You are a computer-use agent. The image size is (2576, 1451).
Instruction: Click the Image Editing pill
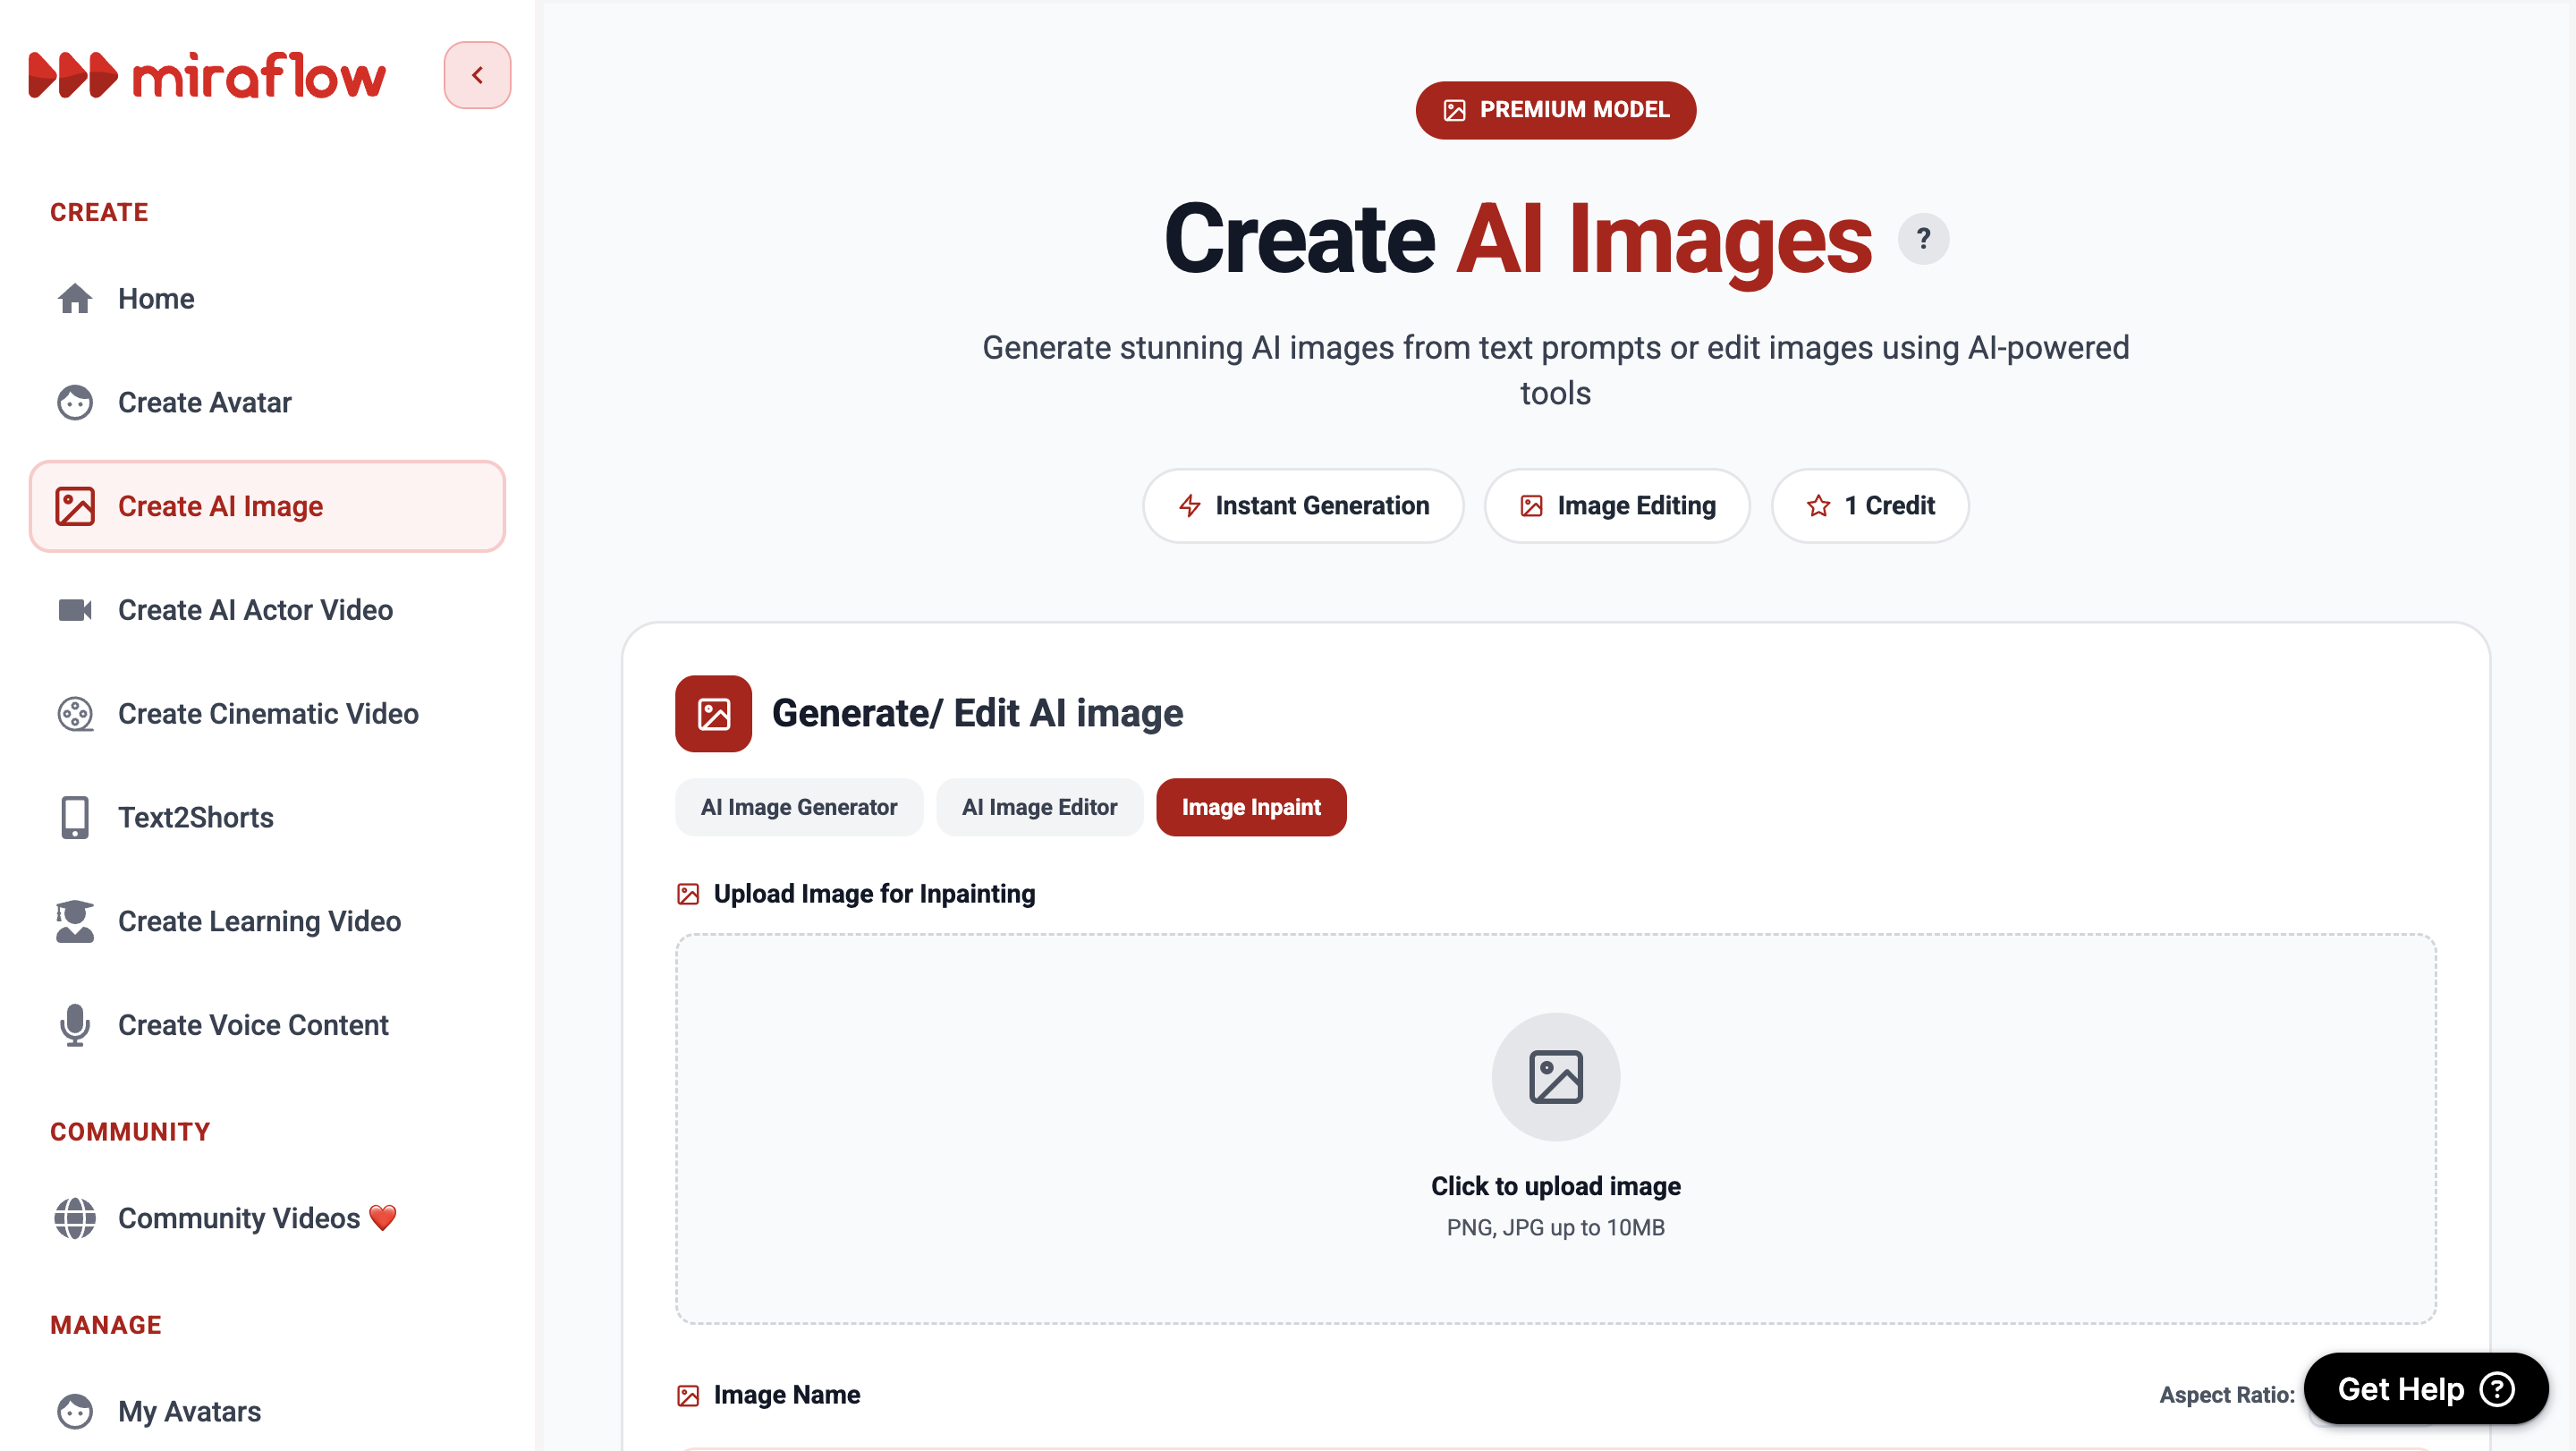coord(1616,506)
